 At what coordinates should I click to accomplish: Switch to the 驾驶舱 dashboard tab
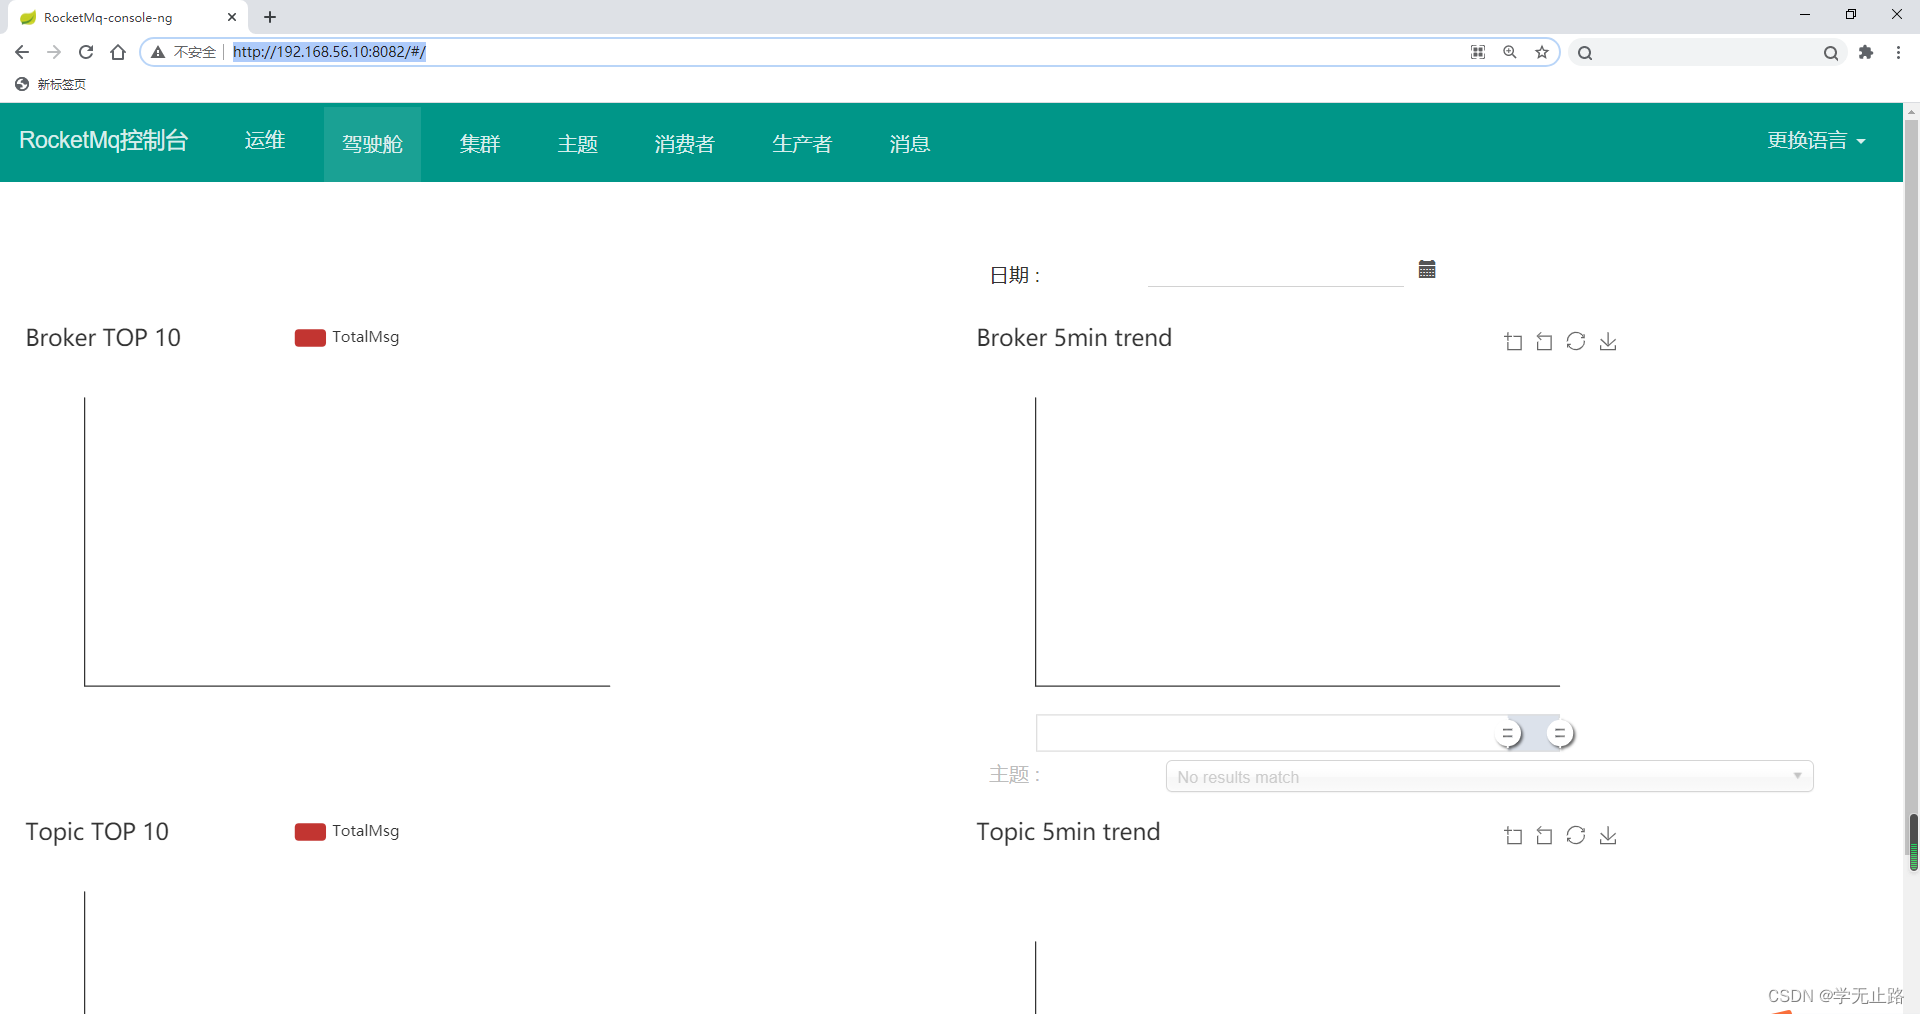[372, 144]
